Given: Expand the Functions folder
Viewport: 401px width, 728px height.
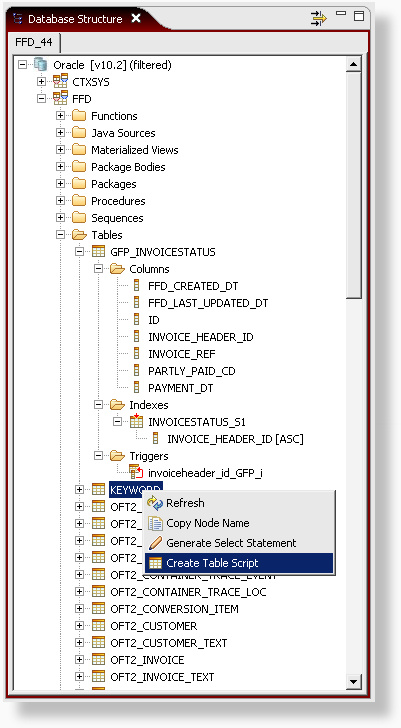Looking at the screenshot, I should click(60, 116).
